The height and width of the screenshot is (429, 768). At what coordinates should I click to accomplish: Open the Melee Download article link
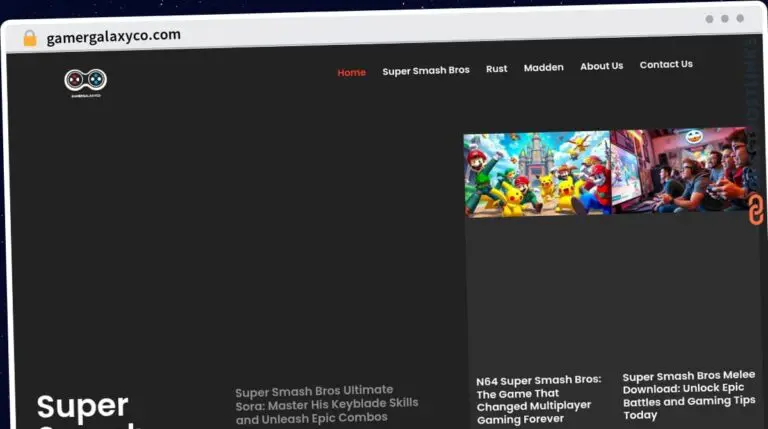coord(688,396)
